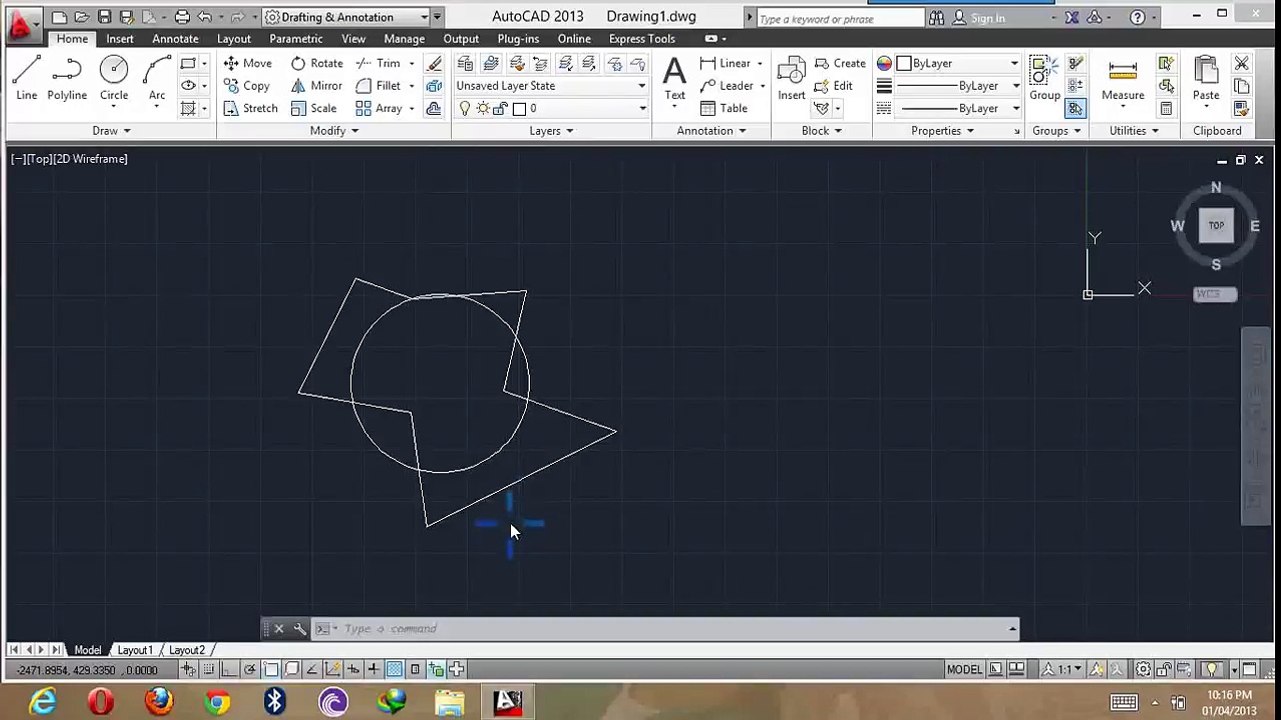Click the MODEL space button in status bar

click(x=964, y=669)
